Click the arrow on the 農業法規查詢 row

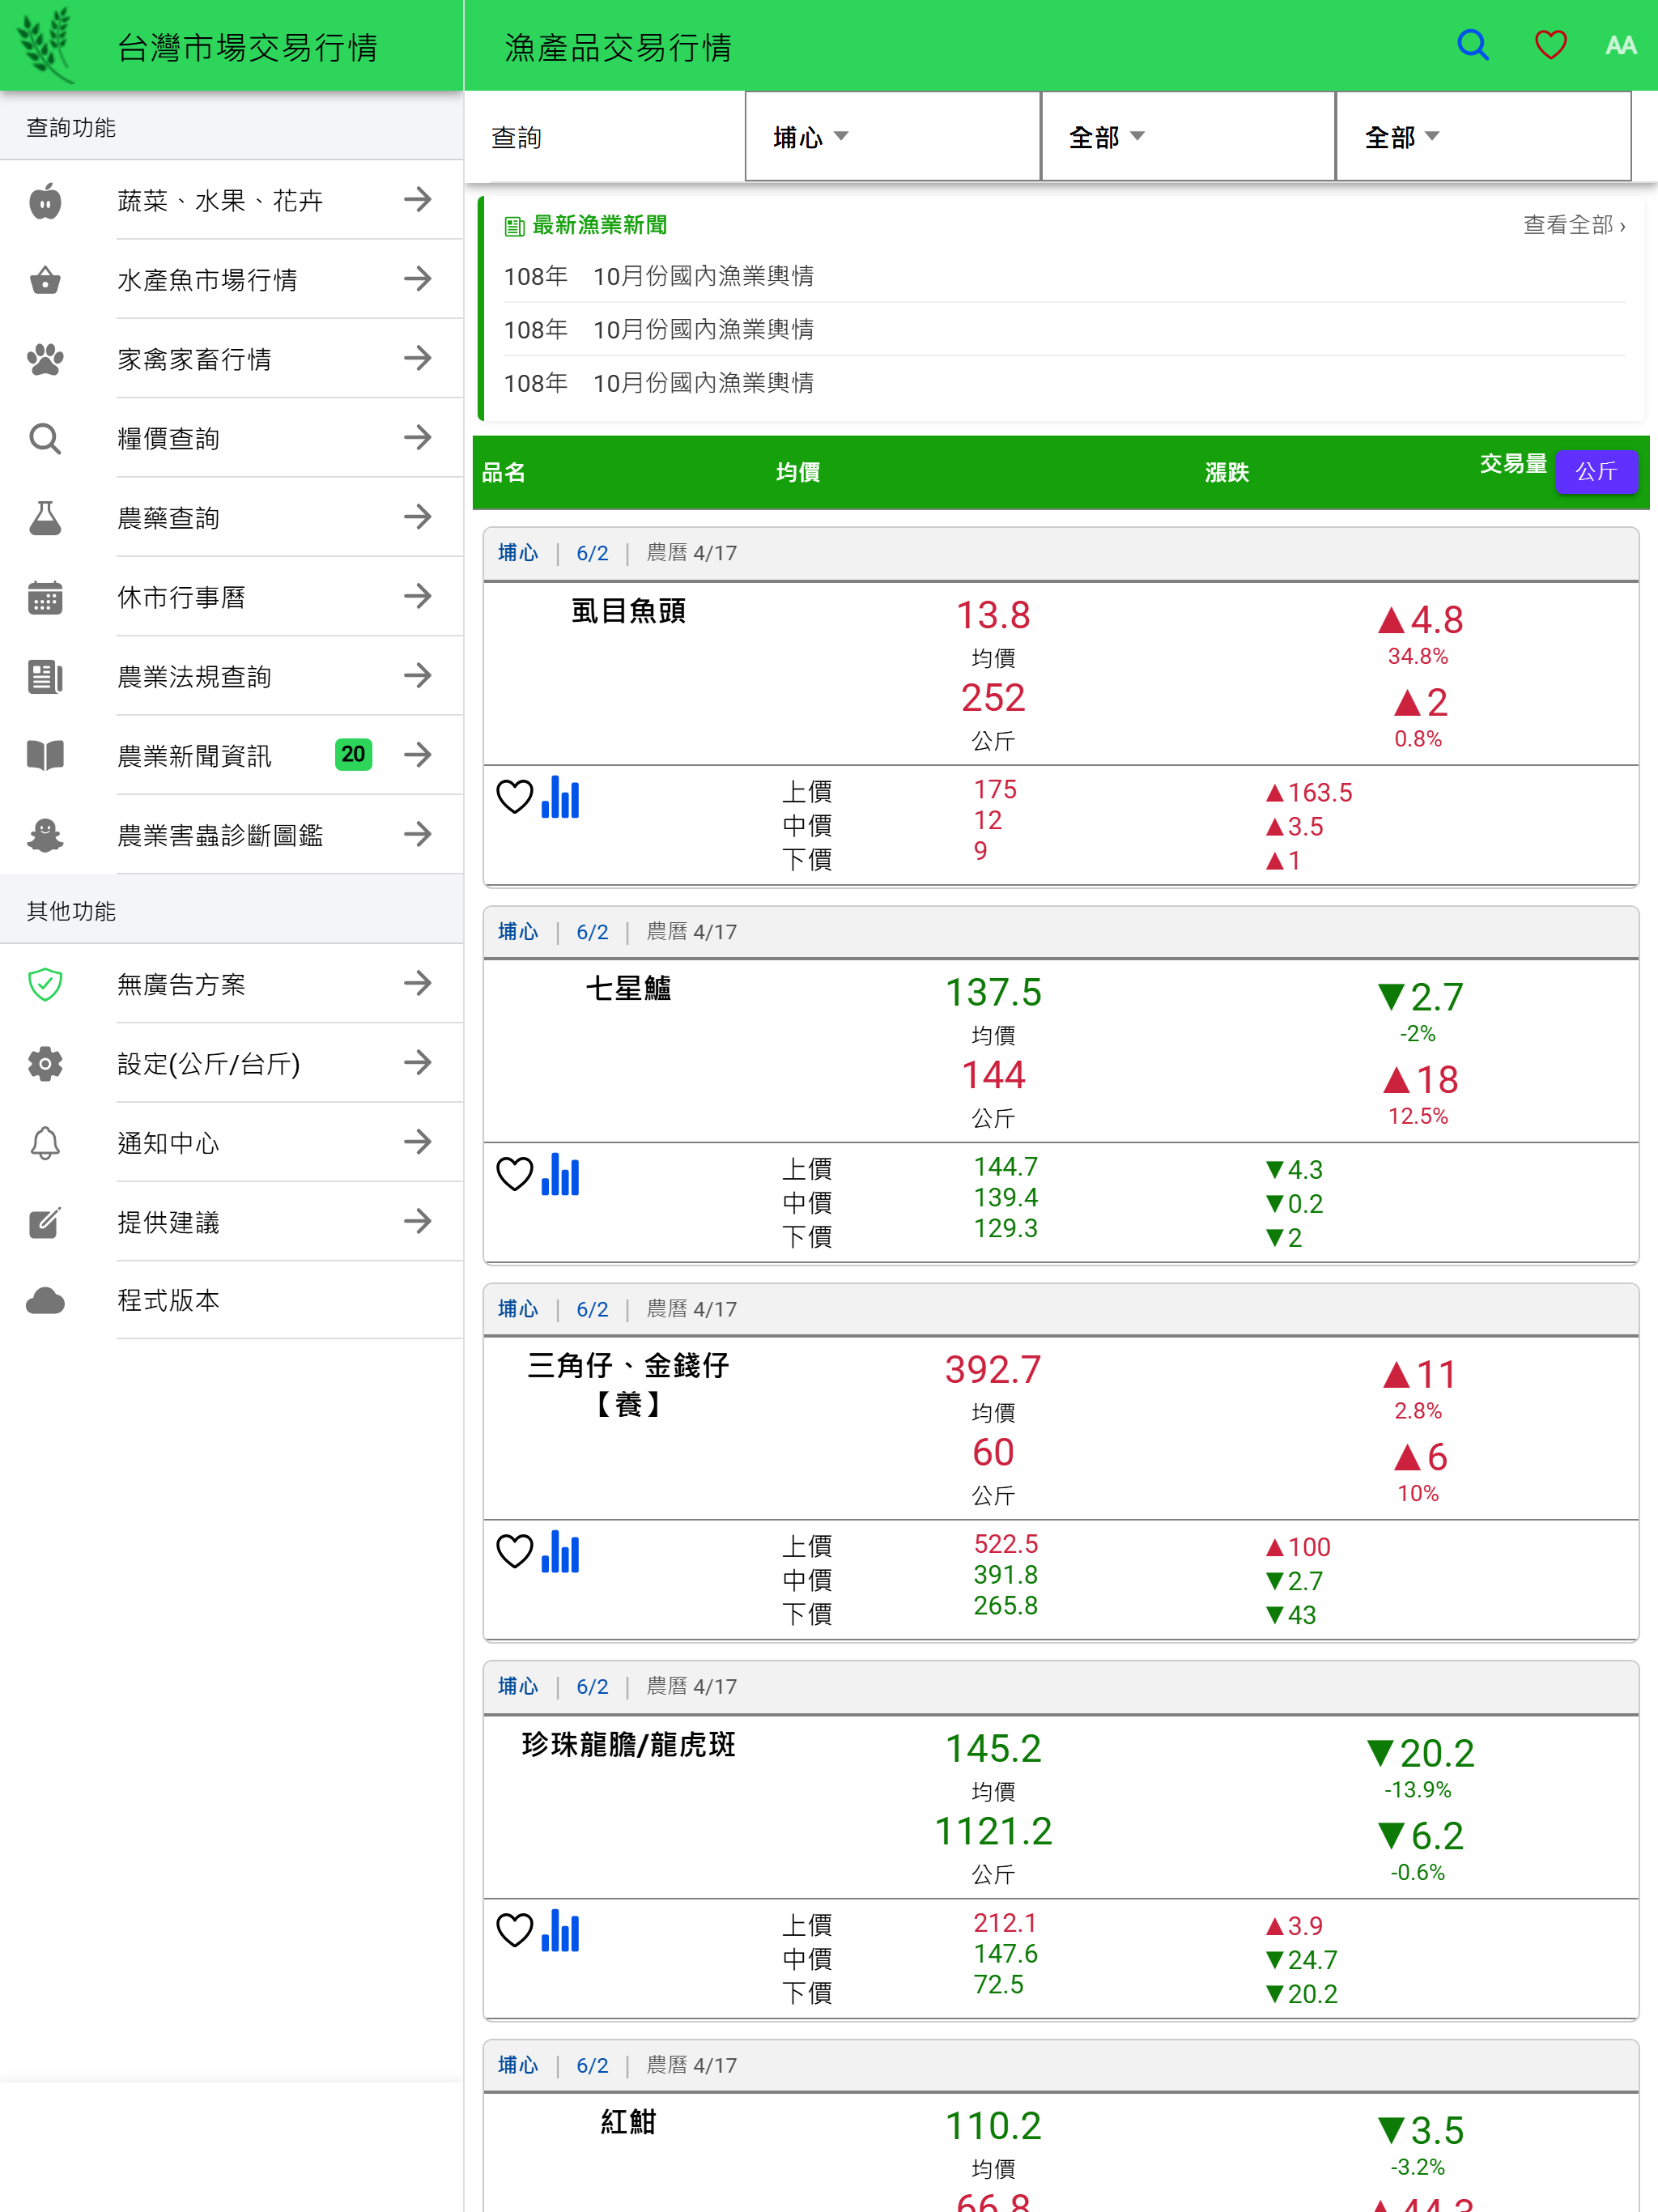click(x=418, y=675)
